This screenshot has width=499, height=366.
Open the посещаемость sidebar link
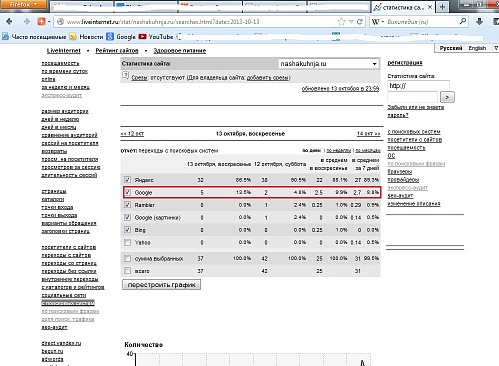(x=60, y=63)
